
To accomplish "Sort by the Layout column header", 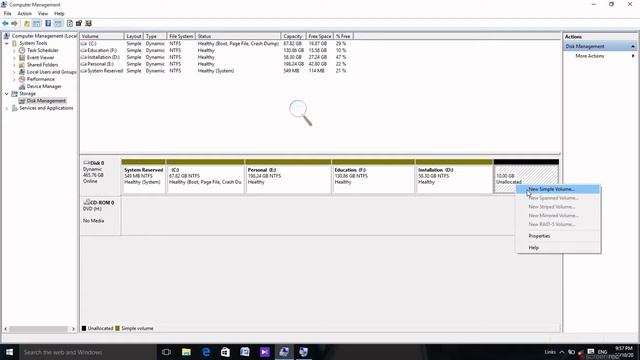I will (133, 36).
